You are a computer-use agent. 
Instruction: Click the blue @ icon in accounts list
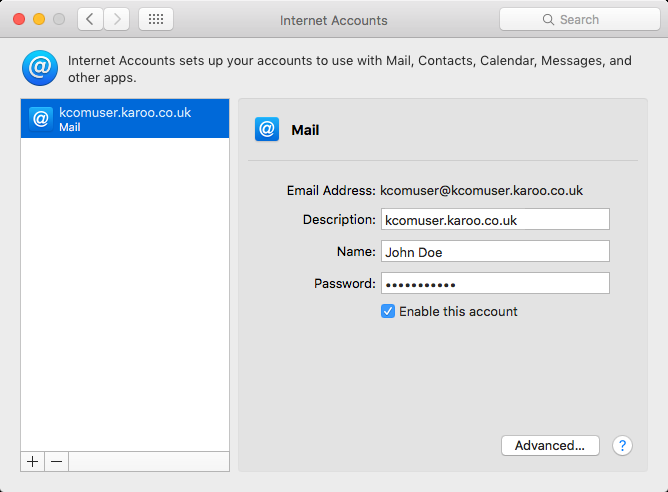pos(41,119)
